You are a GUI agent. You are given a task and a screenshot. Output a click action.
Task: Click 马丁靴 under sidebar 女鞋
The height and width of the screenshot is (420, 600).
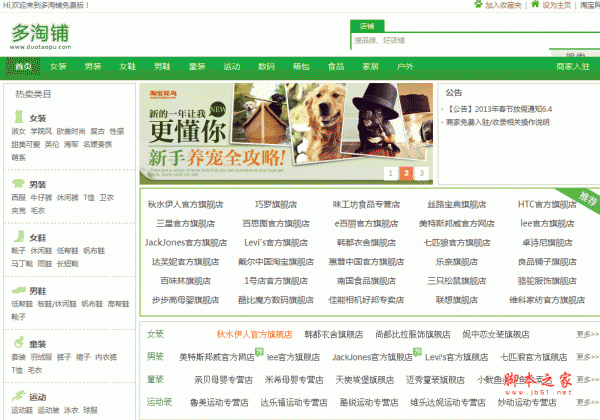coord(22,264)
